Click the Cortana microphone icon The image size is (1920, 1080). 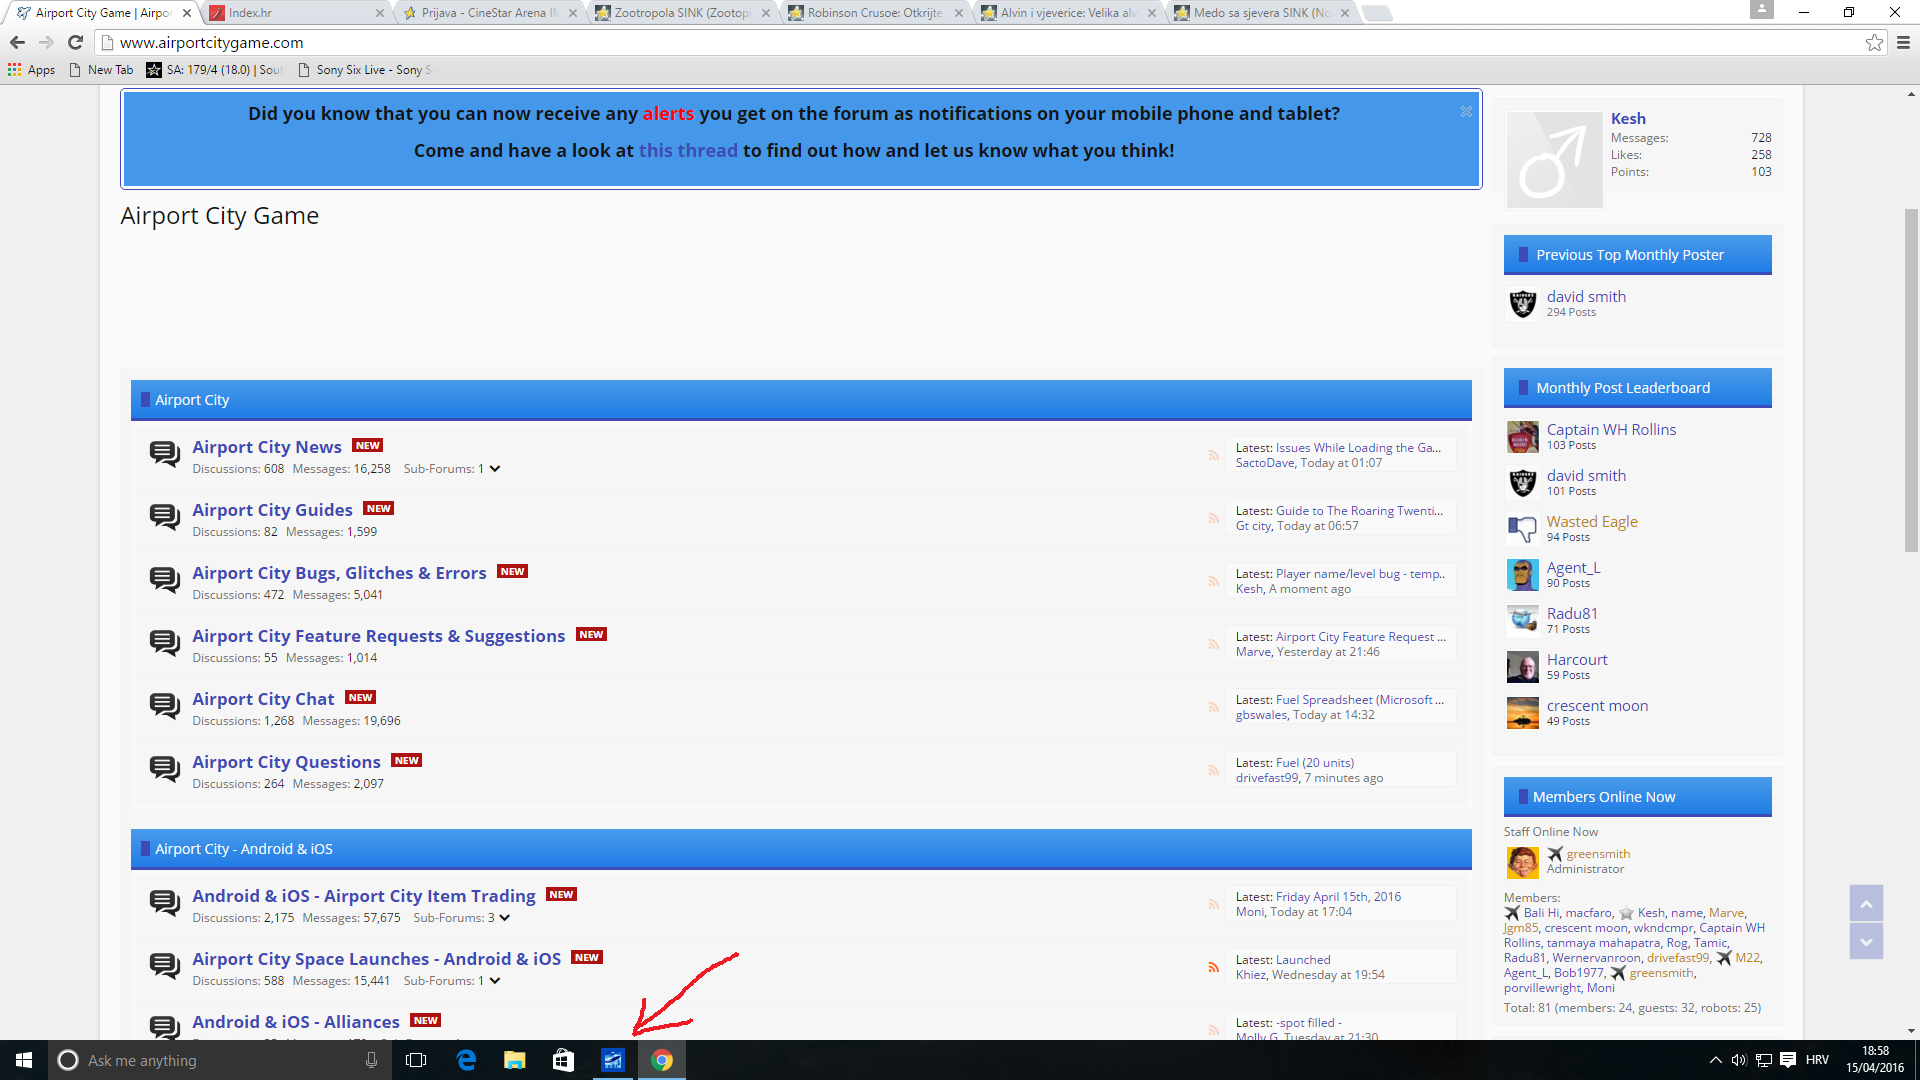click(371, 1060)
